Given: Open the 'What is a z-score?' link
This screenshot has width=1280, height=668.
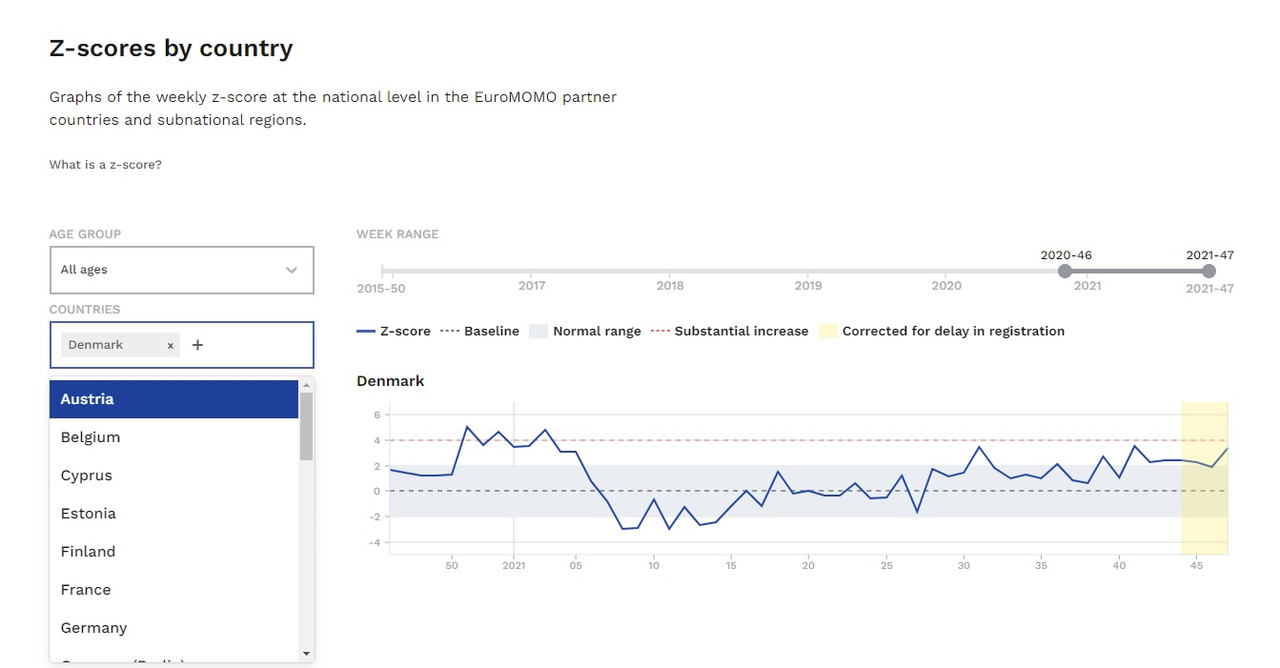Looking at the screenshot, I should pyautogui.click(x=105, y=165).
